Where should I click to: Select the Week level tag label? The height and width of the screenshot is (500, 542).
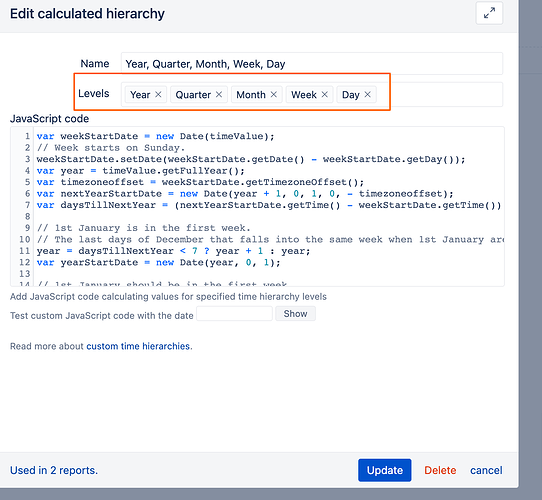[x=303, y=95]
